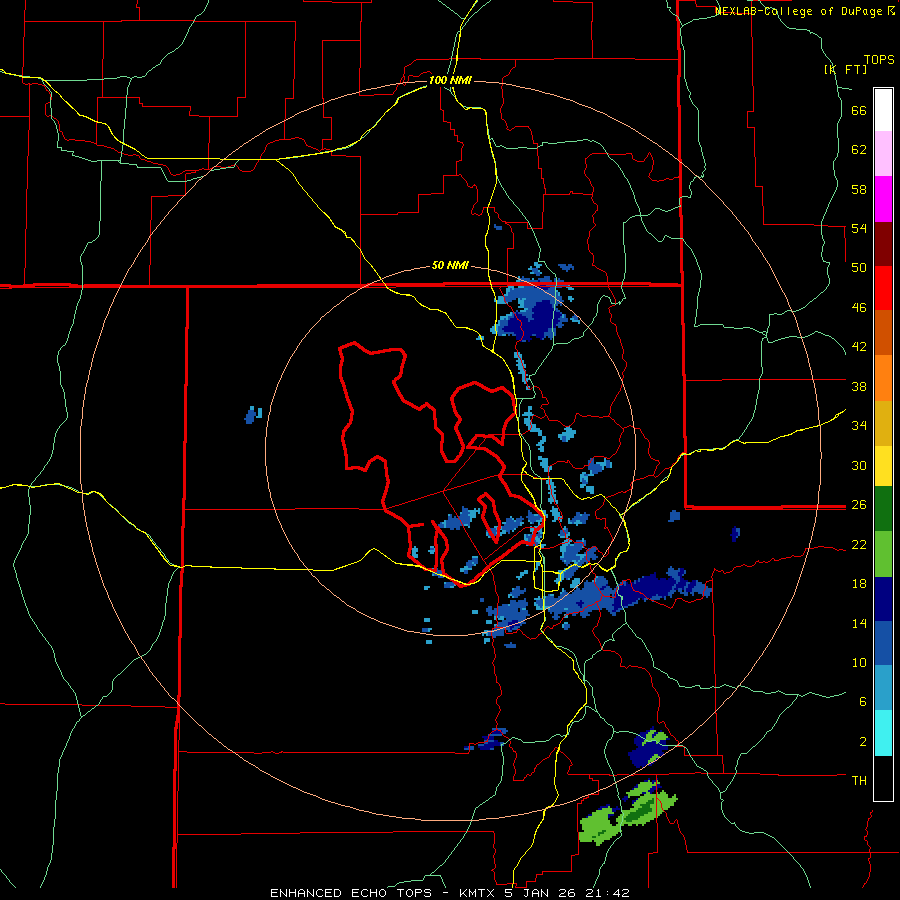Click the 38 legend value
This screenshot has height=900, width=900.
[x=859, y=386]
